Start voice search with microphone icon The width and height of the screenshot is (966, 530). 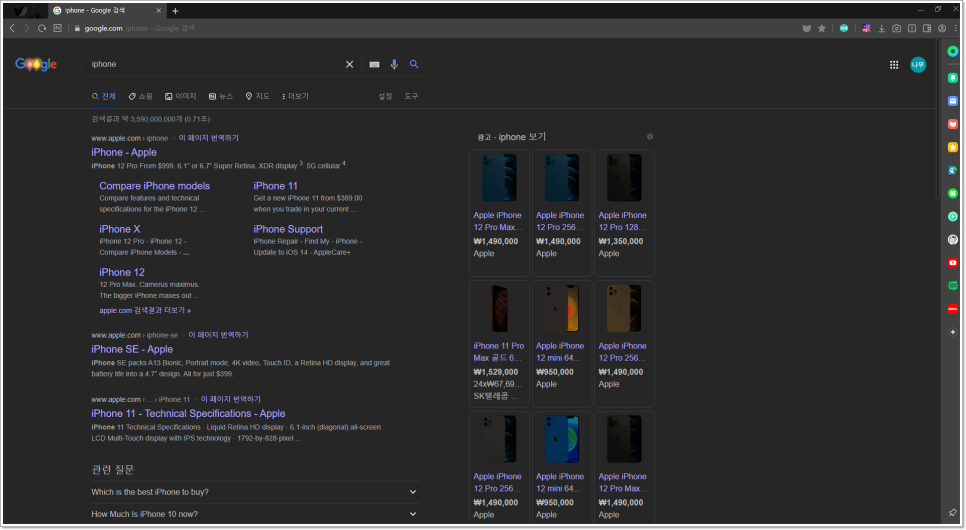pos(394,64)
